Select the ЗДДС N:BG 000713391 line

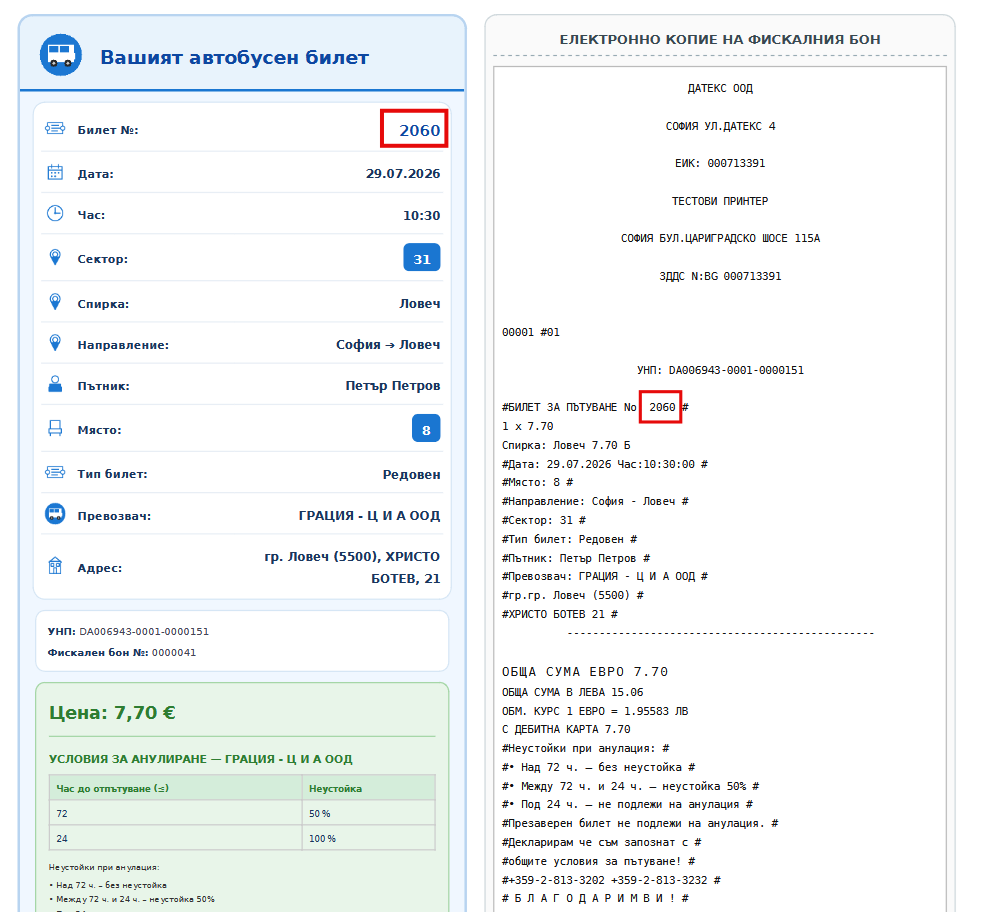(x=720, y=276)
